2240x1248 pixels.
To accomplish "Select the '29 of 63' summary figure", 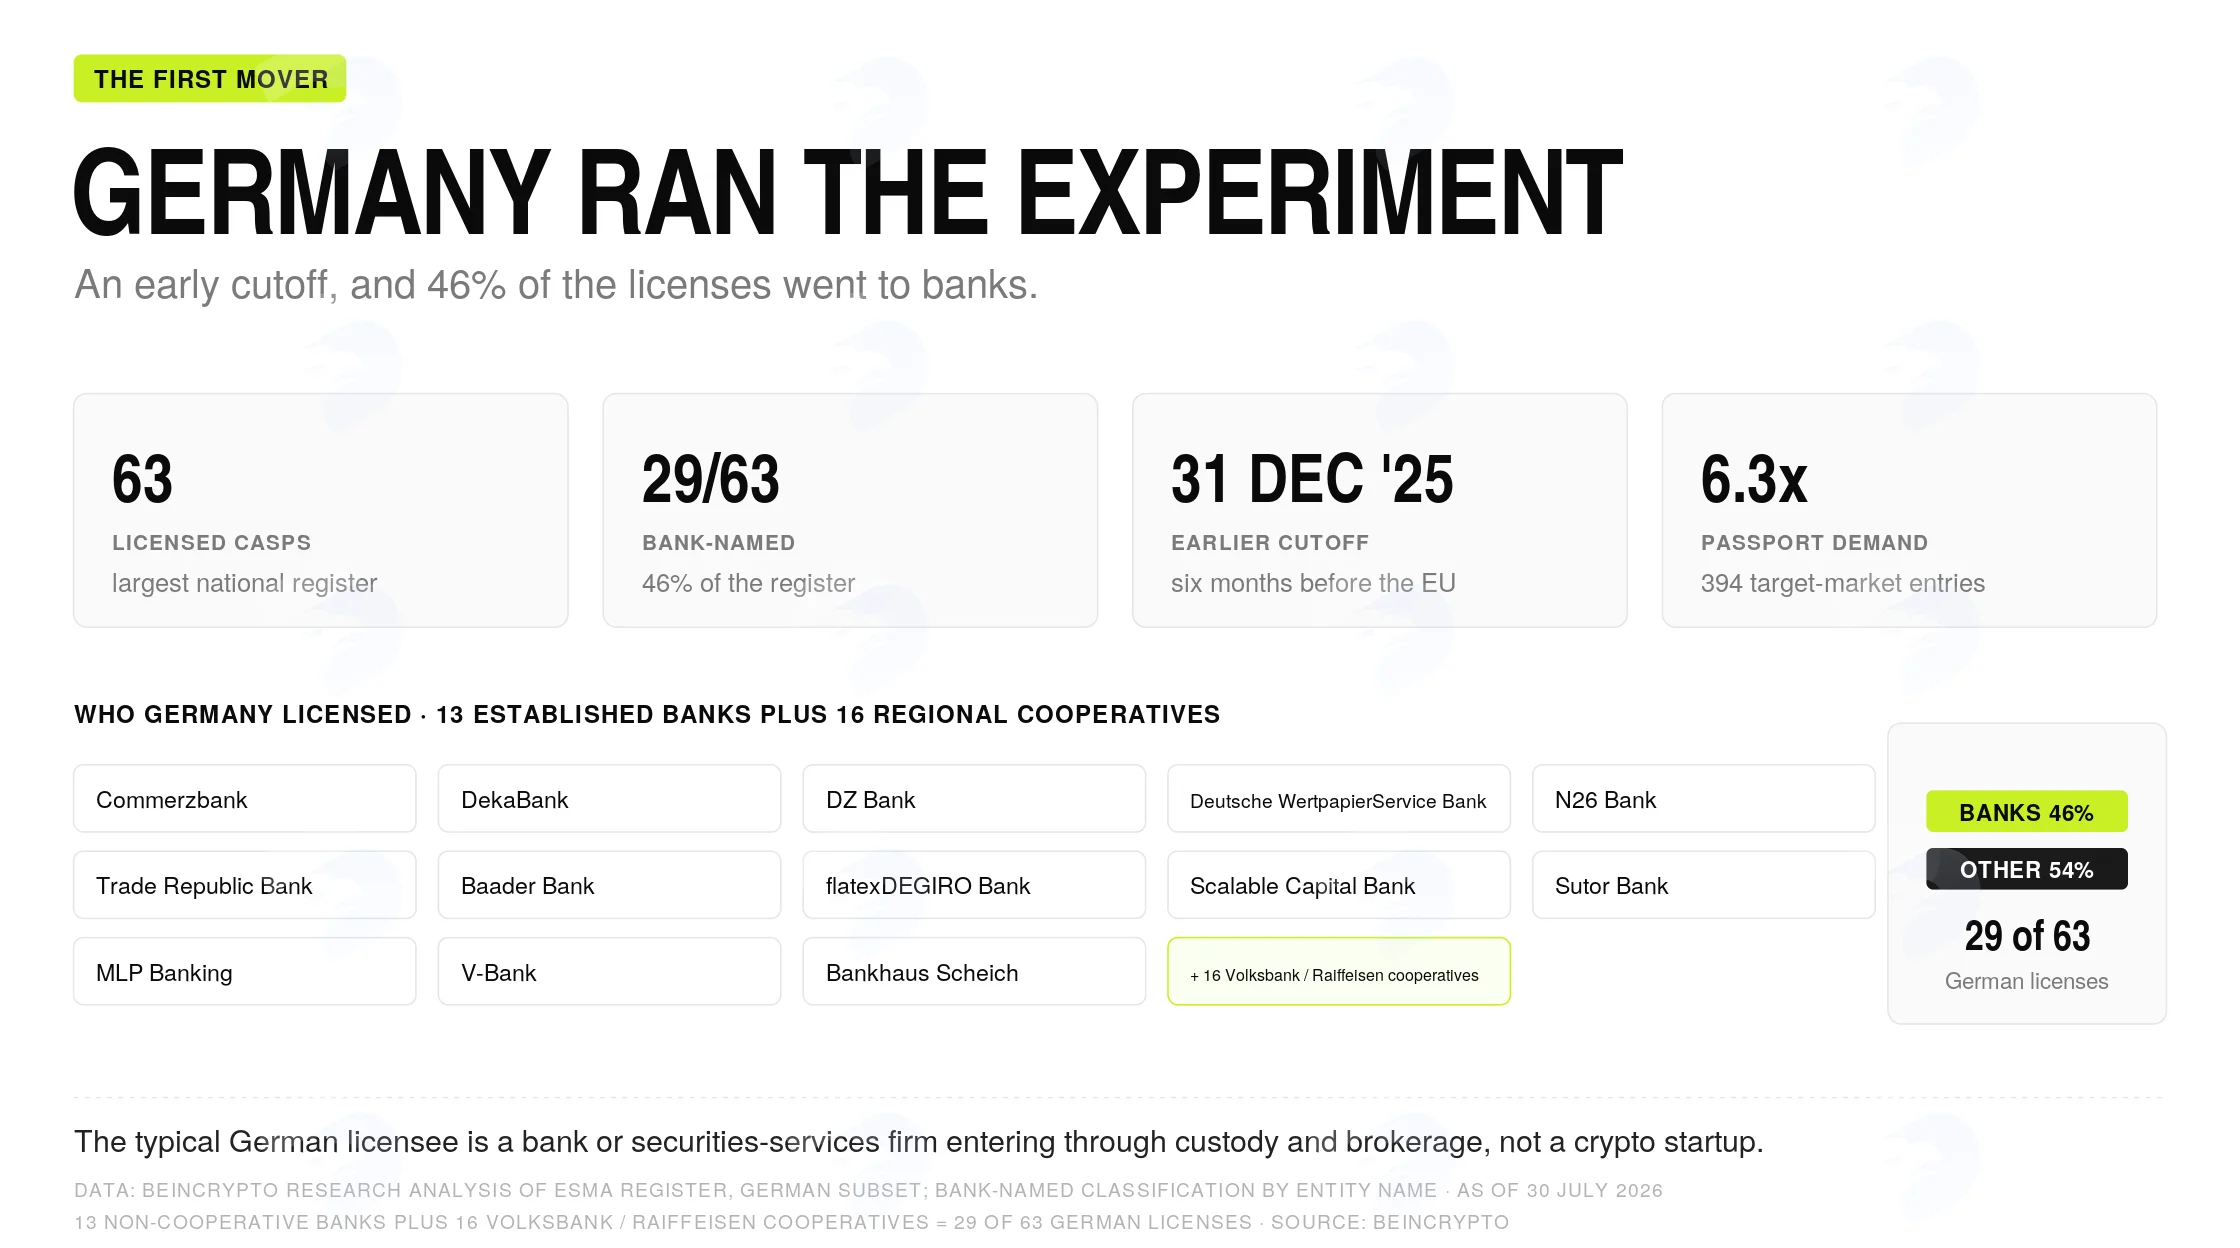I will [2027, 936].
